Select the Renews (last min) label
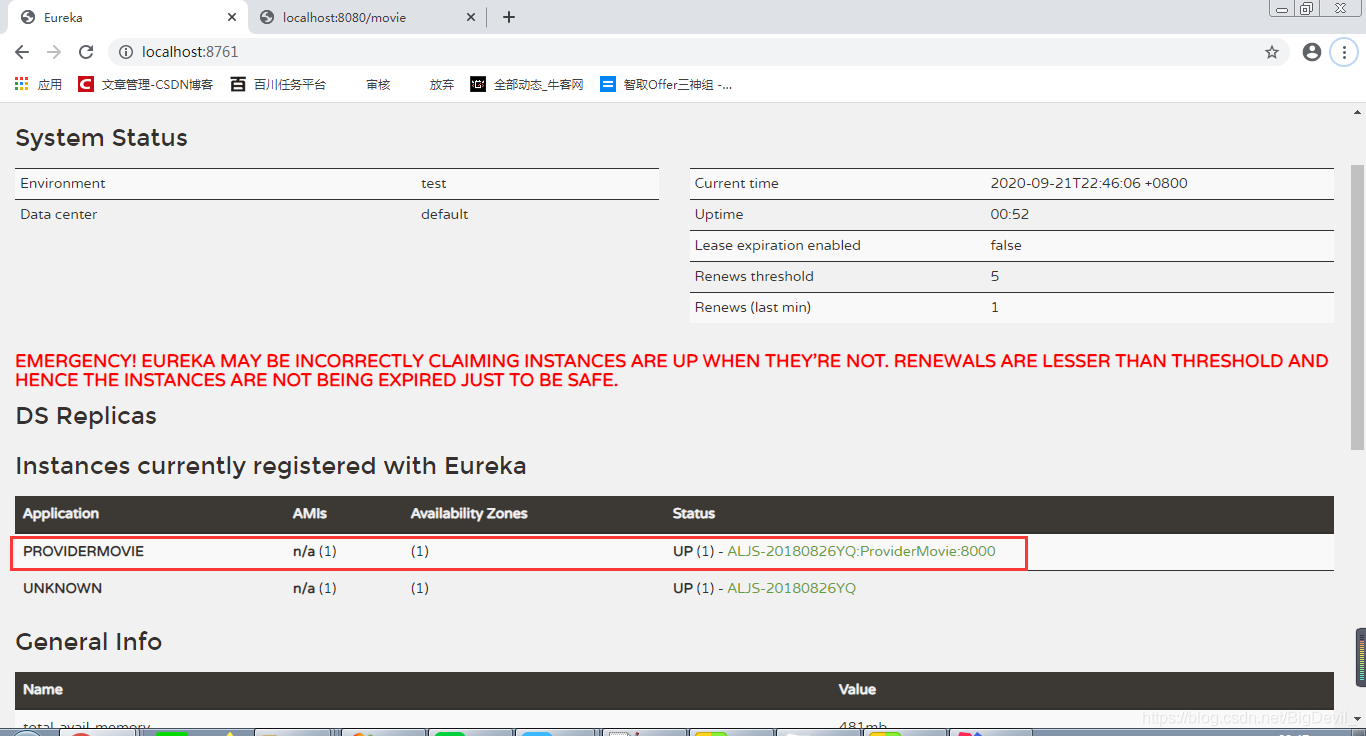 tap(753, 308)
